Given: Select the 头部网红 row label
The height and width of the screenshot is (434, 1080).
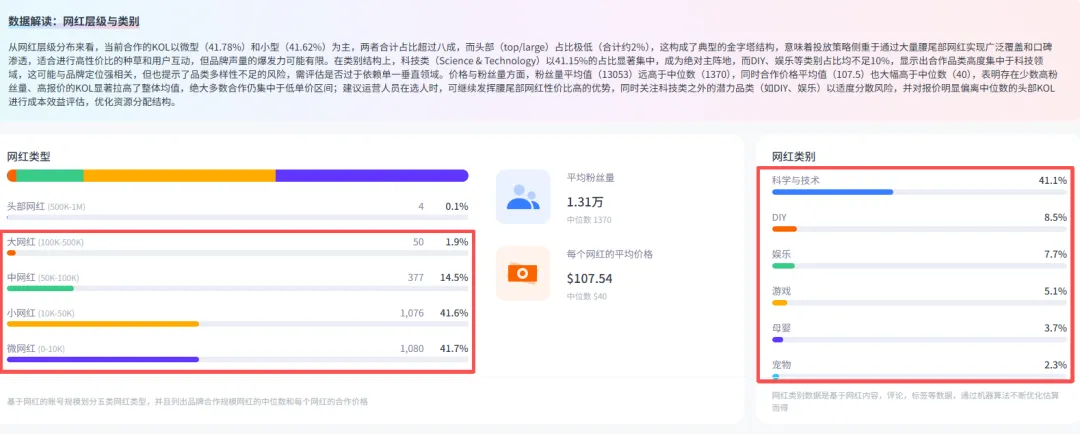Looking at the screenshot, I should pos(46,206).
